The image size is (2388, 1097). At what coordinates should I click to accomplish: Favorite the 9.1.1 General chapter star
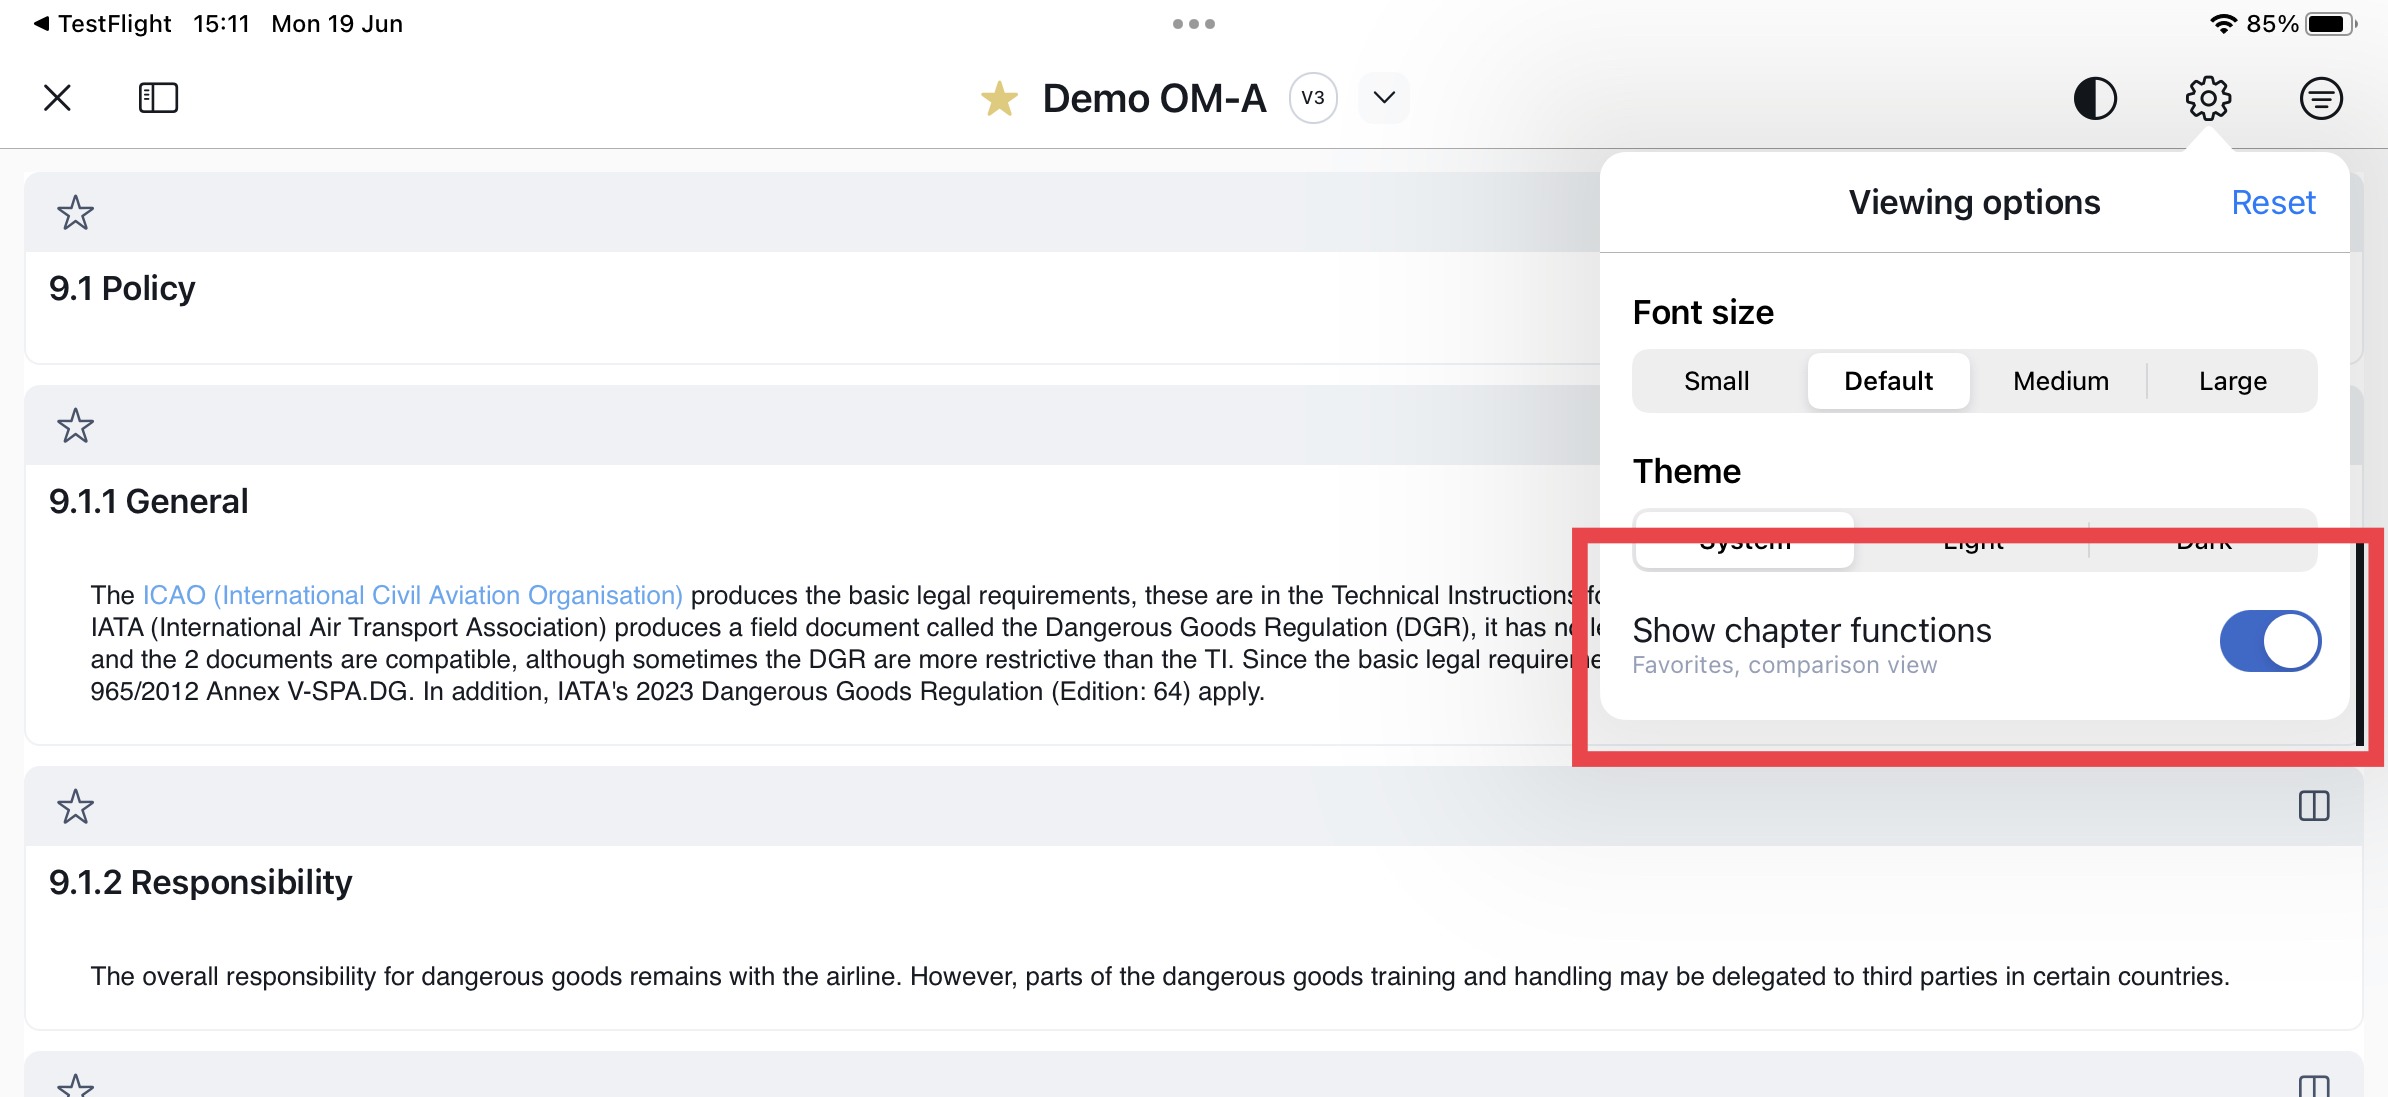[75, 425]
